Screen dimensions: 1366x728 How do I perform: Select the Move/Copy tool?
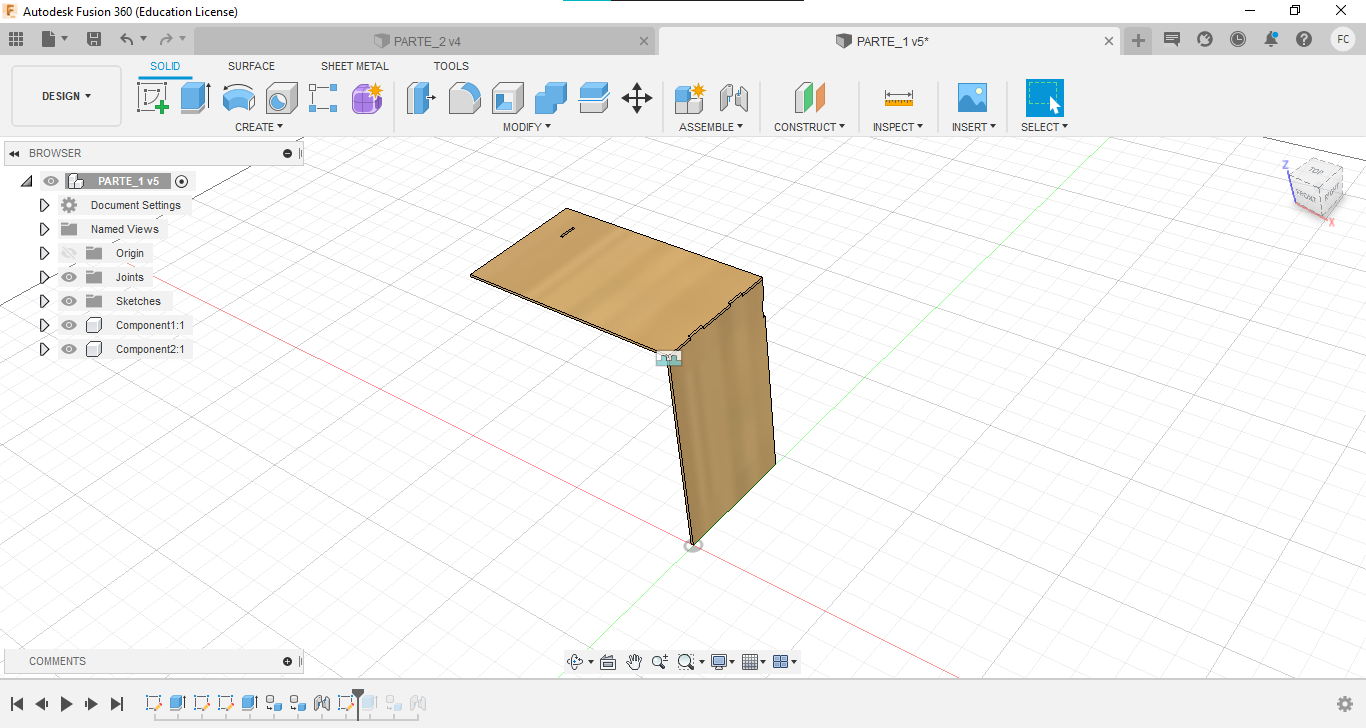pos(637,98)
